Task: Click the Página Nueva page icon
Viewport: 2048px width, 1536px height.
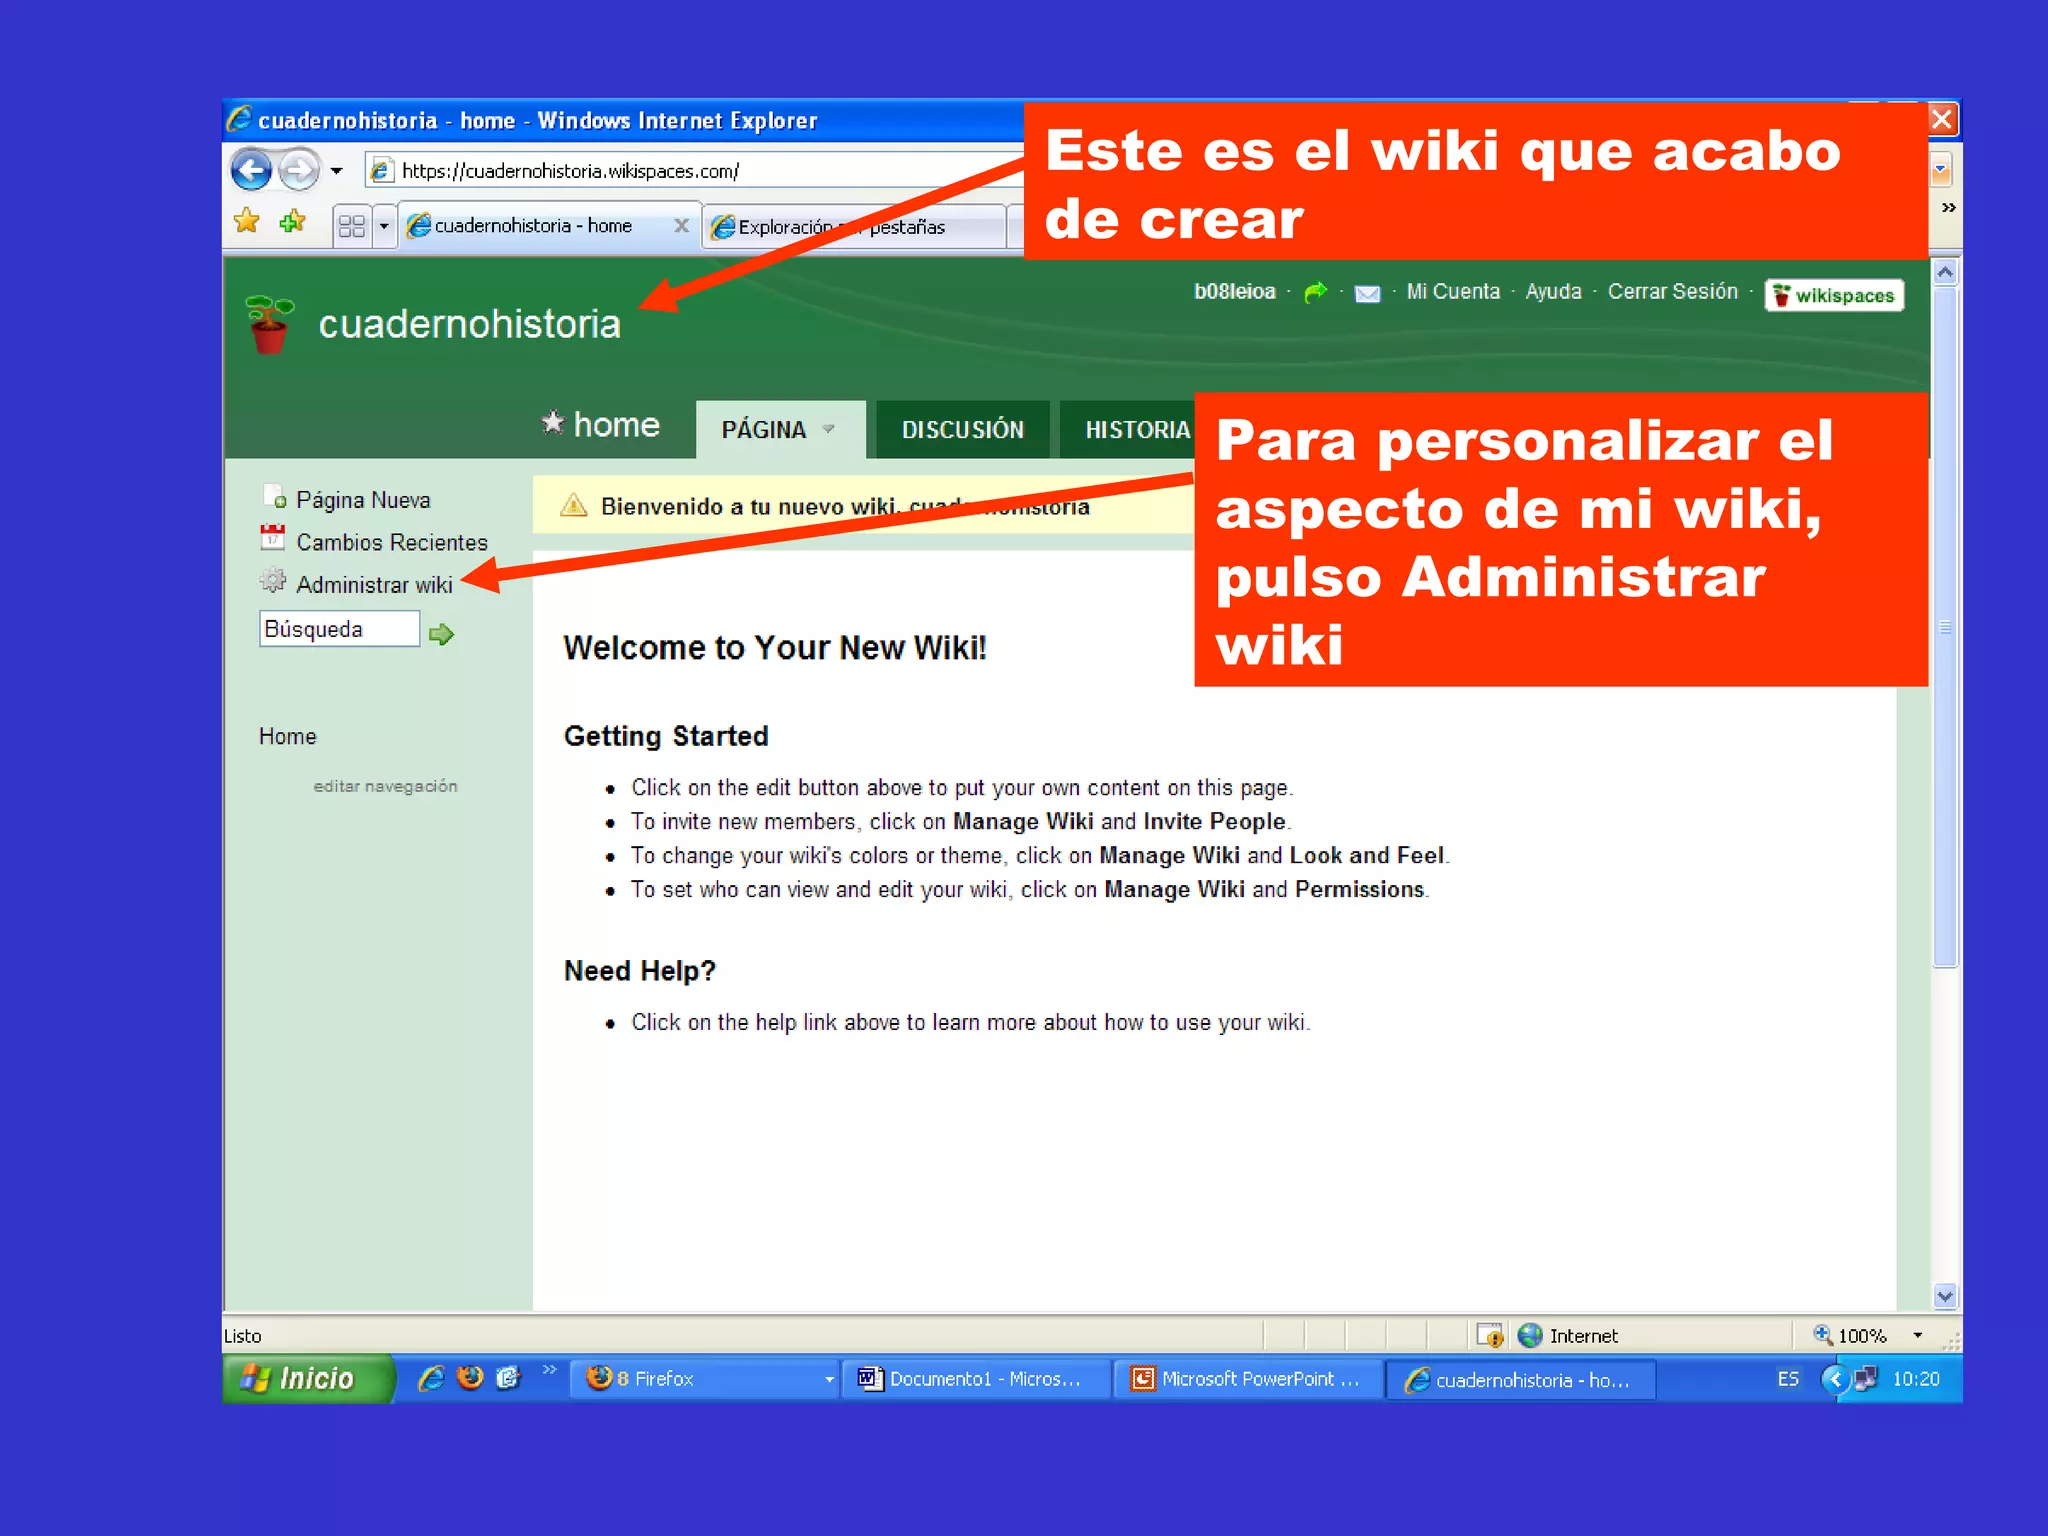Action: coord(274,496)
